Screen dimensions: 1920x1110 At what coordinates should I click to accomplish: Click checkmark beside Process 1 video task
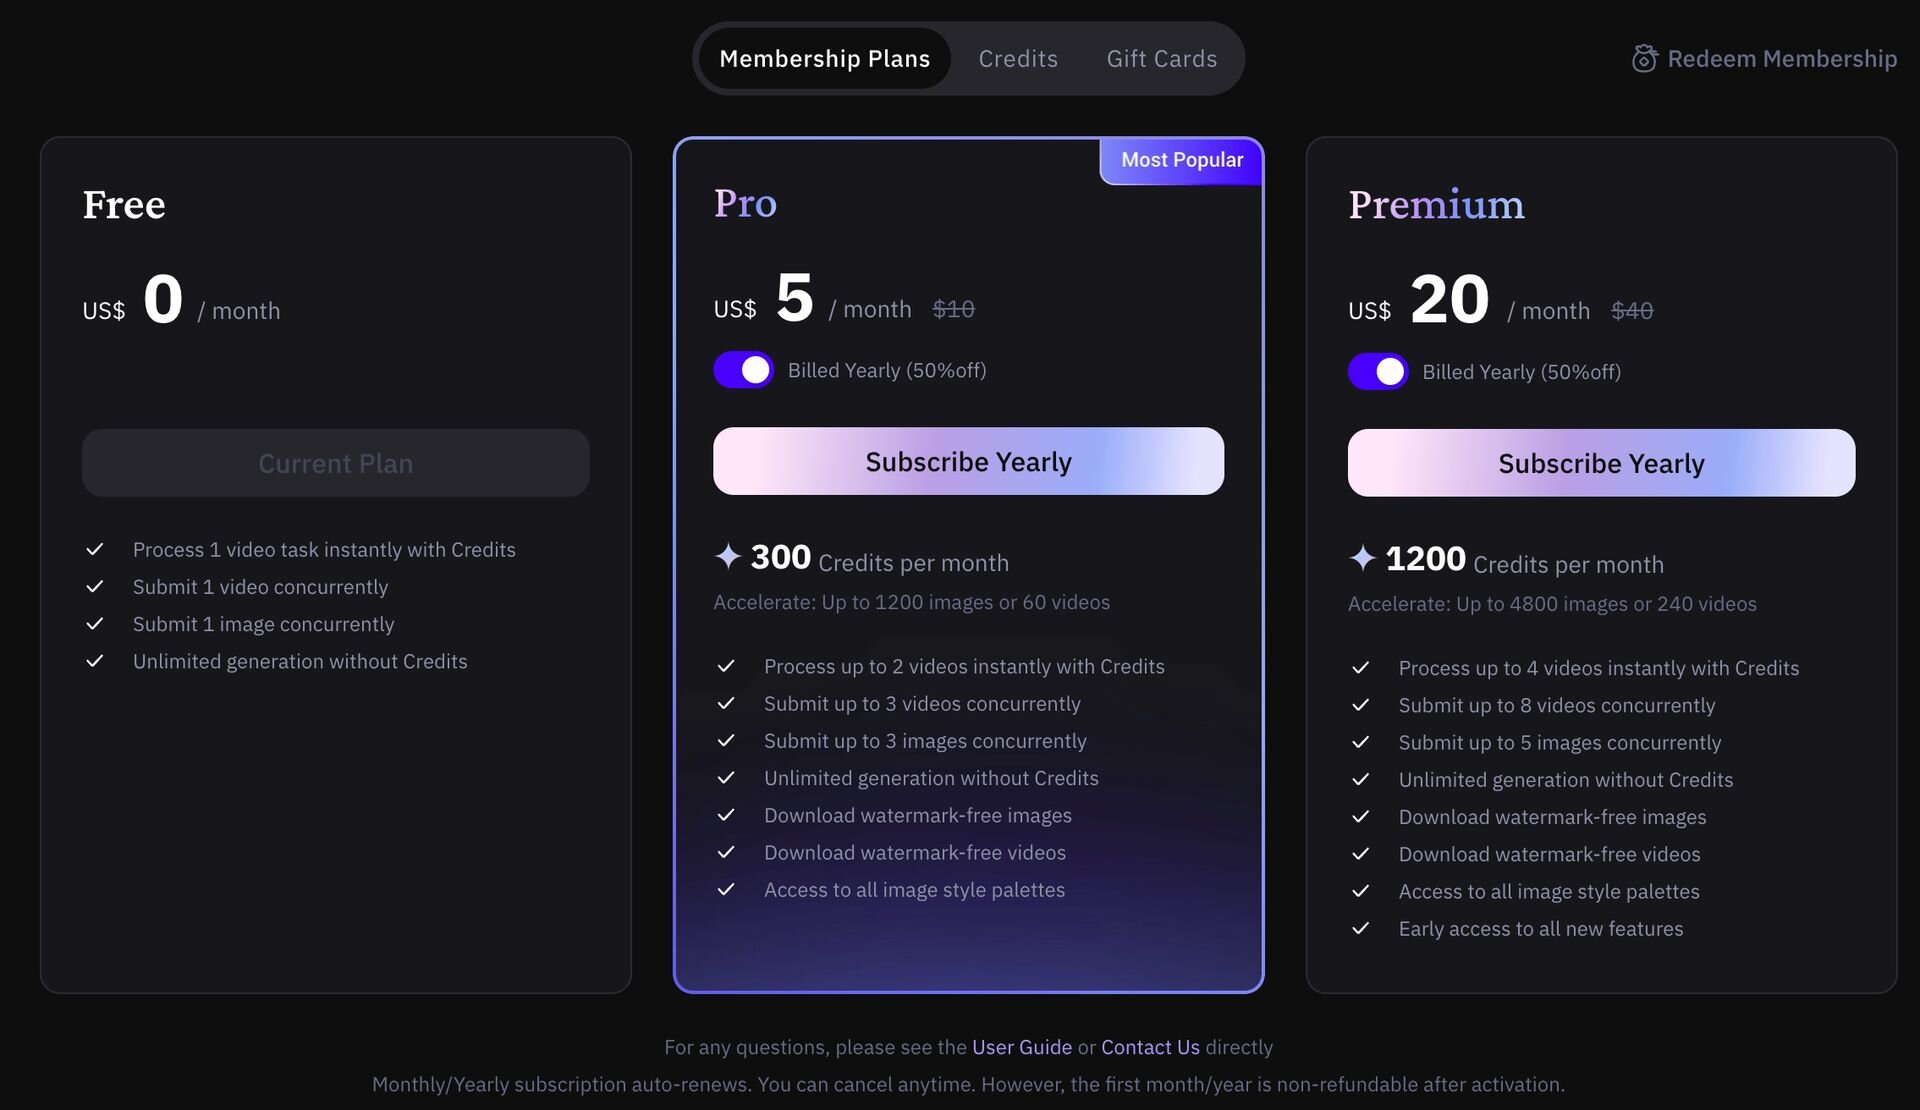(95, 550)
